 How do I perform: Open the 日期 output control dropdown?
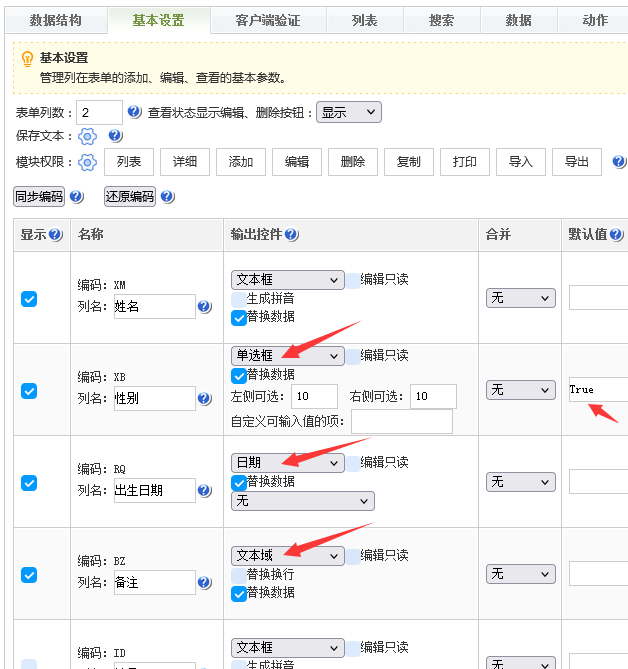click(287, 463)
